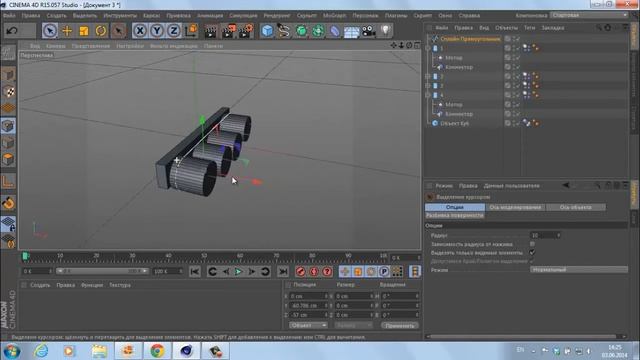The image size is (640, 360).
Task: Select the Texture mode checker icon
Action: tap(8, 91)
